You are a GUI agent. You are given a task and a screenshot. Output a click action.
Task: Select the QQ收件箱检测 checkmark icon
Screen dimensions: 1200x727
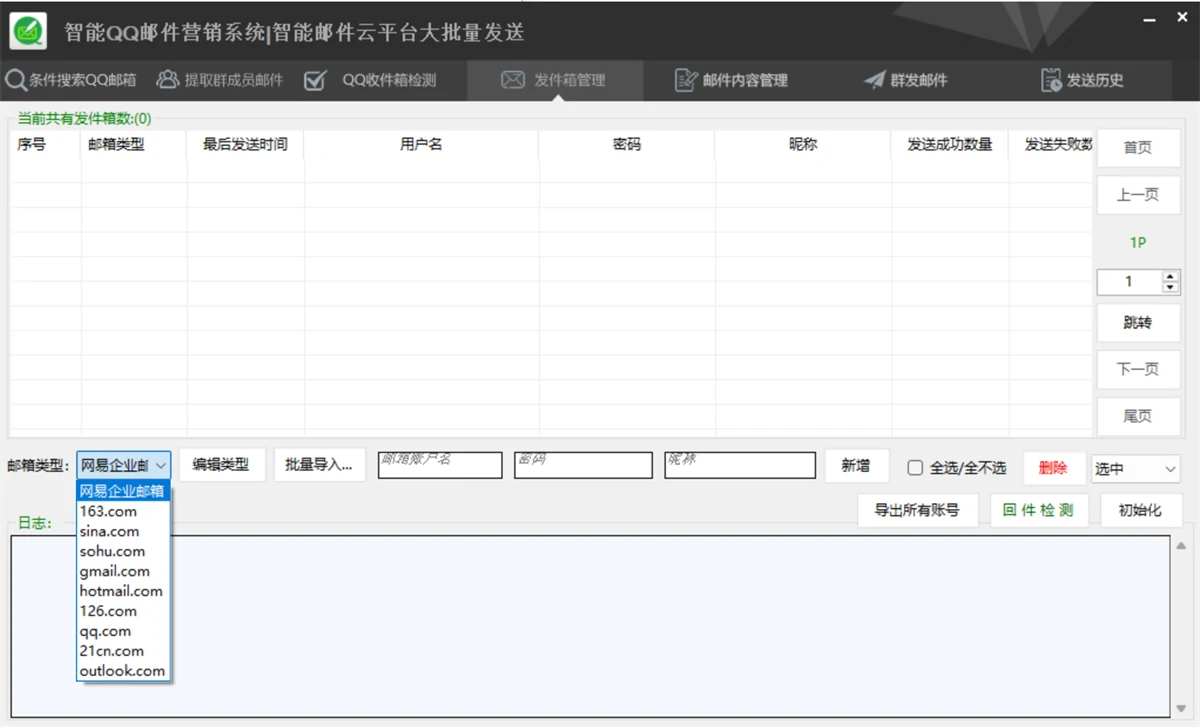tap(315, 80)
